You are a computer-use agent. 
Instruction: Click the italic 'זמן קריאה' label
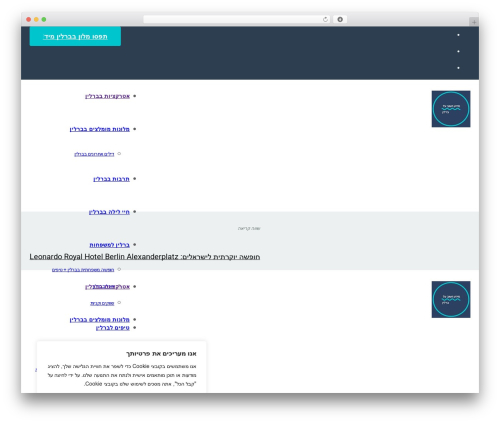(249, 228)
